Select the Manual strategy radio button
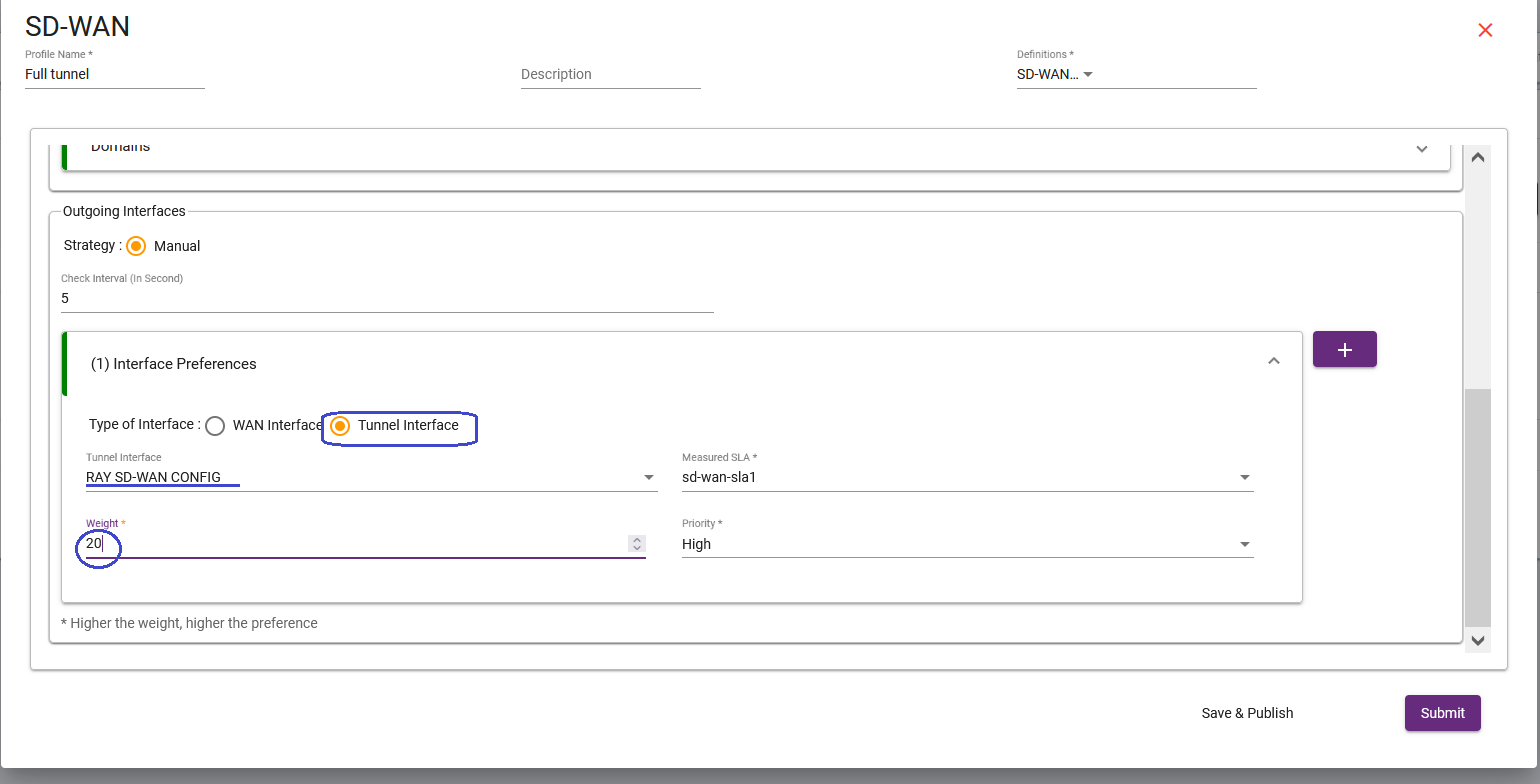This screenshot has height=784, width=1540. [136, 246]
